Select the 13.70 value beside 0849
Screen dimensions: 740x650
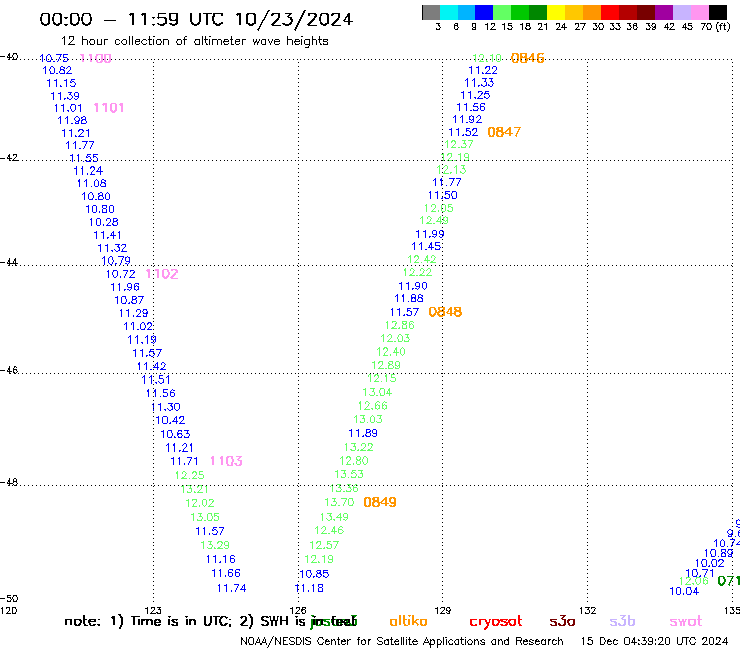point(339,502)
